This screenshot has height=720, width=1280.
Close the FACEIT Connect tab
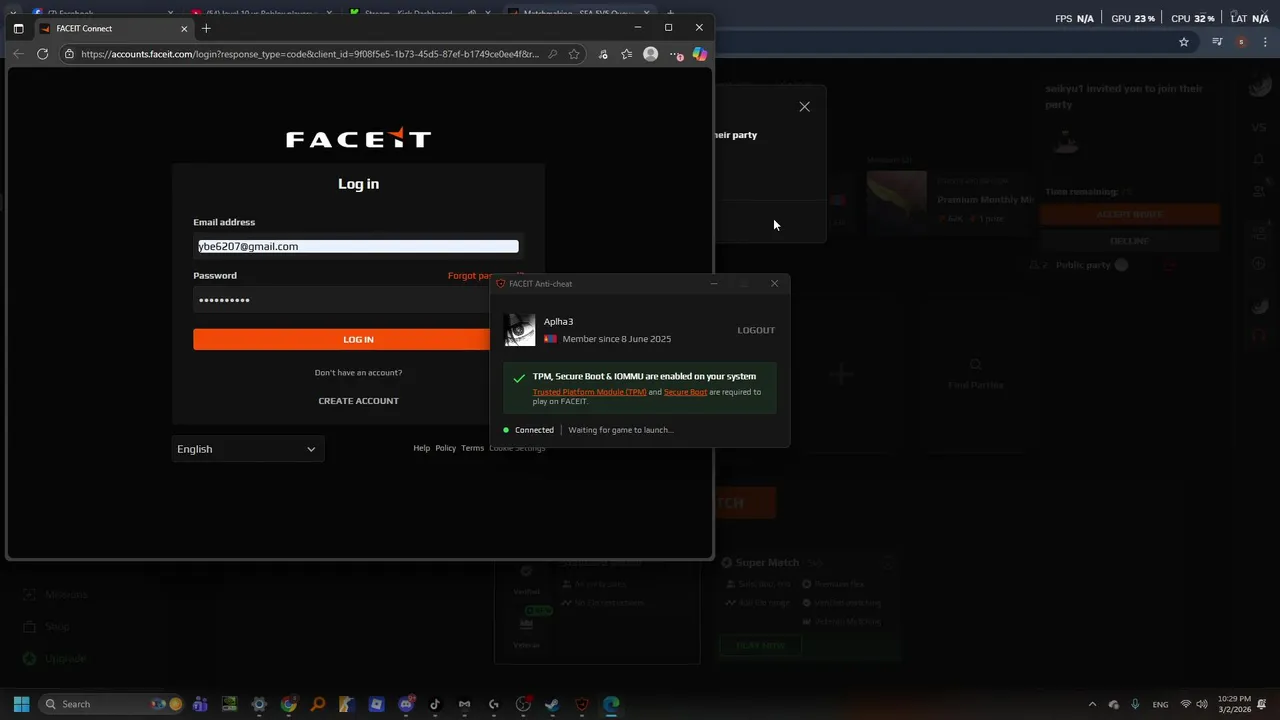[184, 28]
